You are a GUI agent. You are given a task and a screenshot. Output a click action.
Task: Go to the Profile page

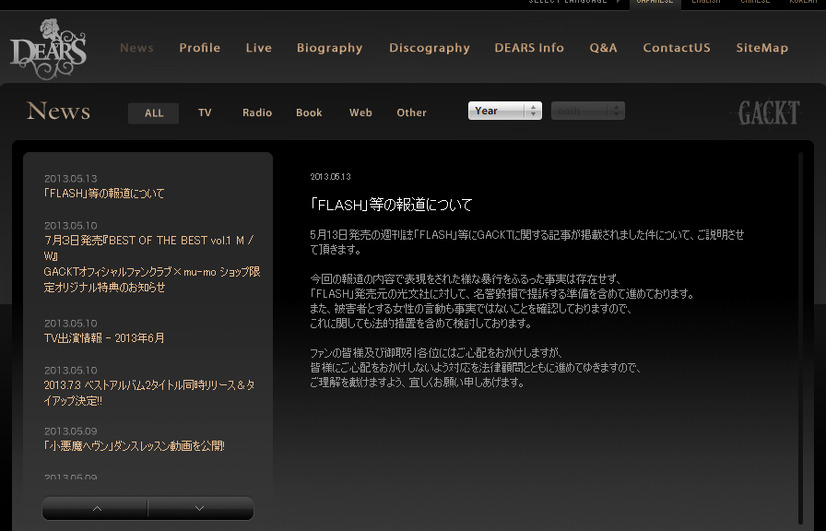200,48
